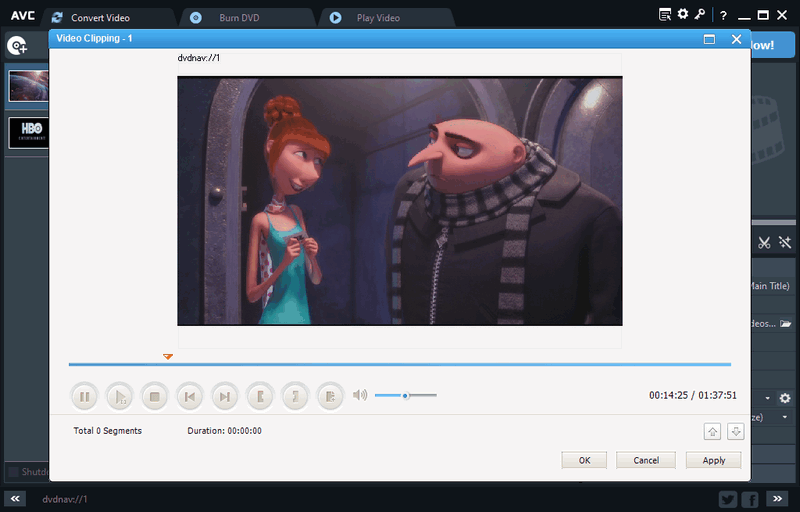Click the dvdnav://1 title above preview
The image size is (800, 512).
coord(198,58)
